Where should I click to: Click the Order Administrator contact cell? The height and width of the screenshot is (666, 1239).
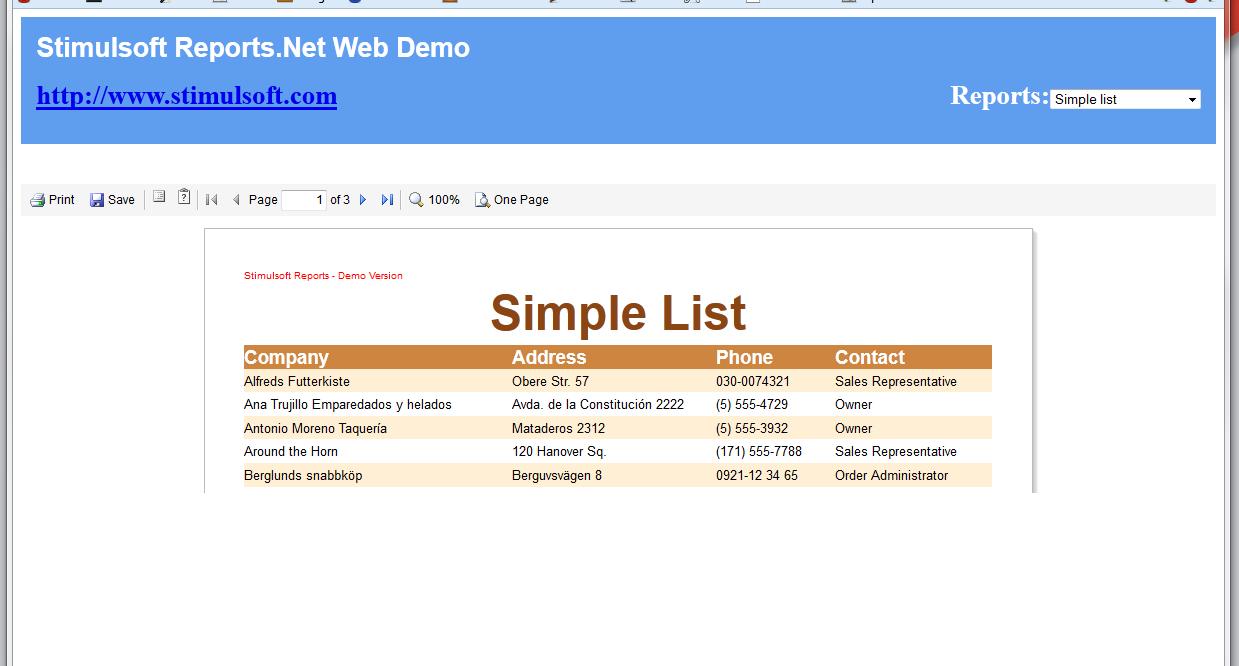click(x=892, y=476)
